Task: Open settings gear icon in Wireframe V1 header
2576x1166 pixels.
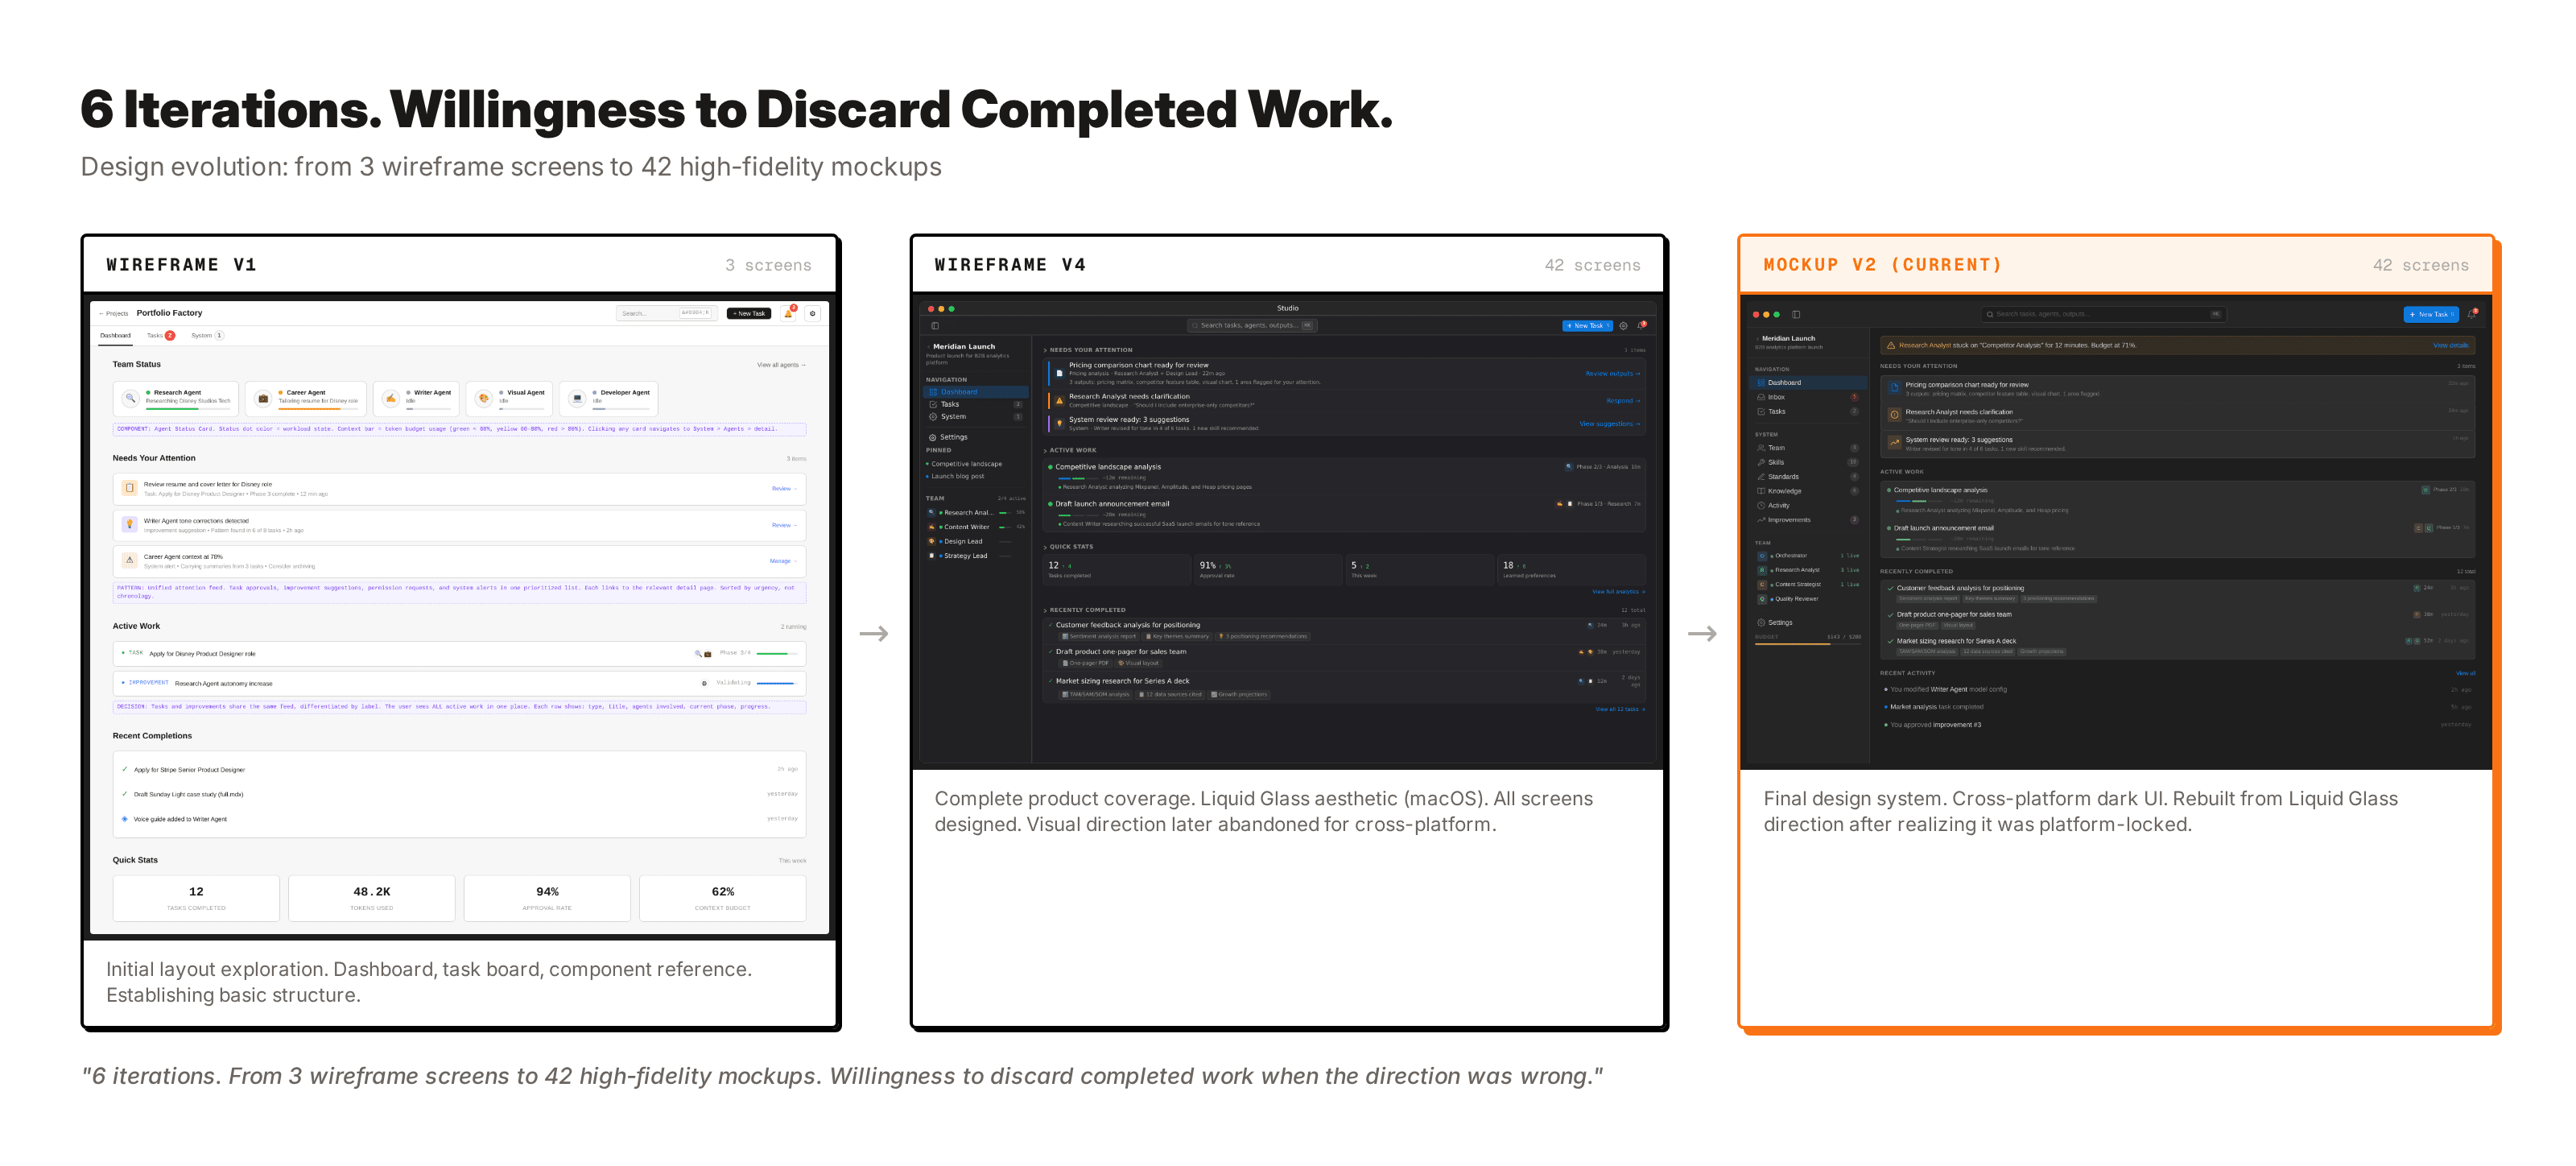Action: (813, 313)
